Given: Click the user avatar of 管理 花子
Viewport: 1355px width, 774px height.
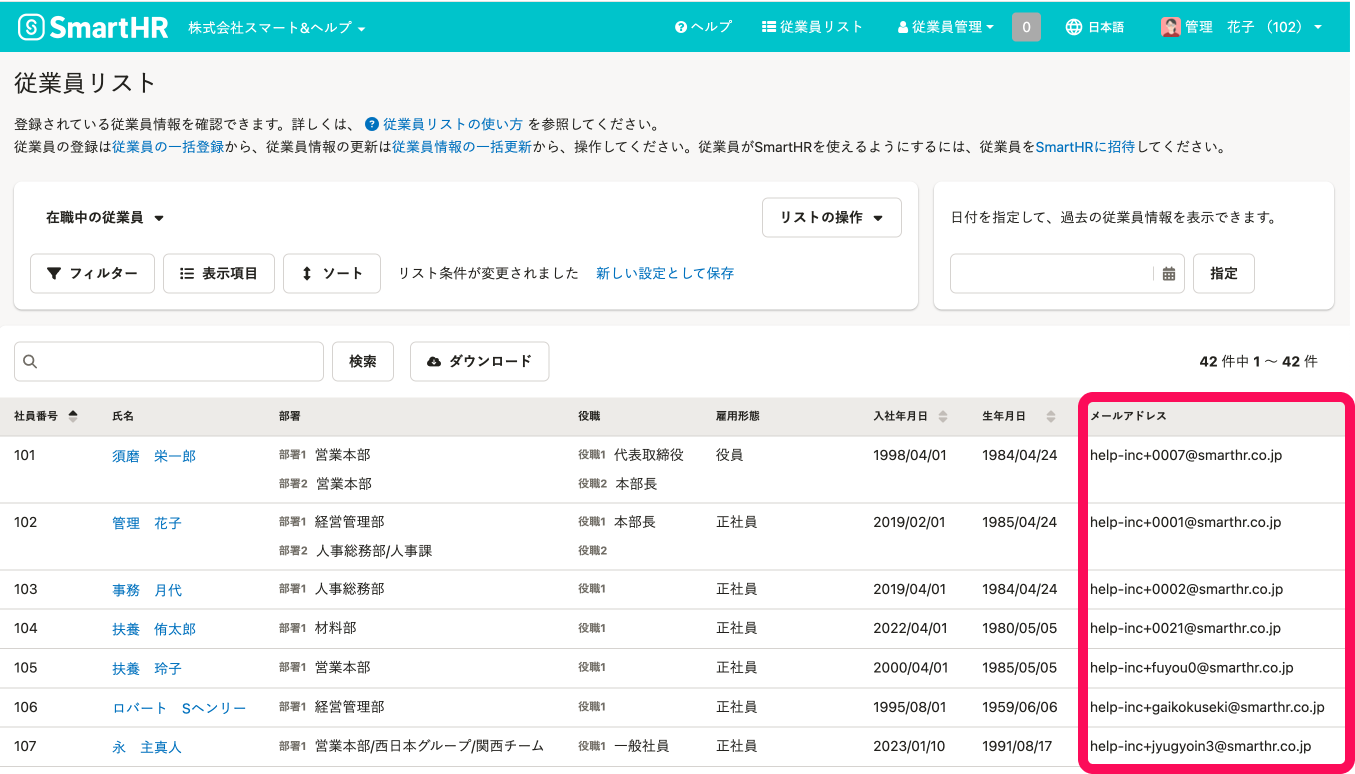Looking at the screenshot, I should [1170, 27].
